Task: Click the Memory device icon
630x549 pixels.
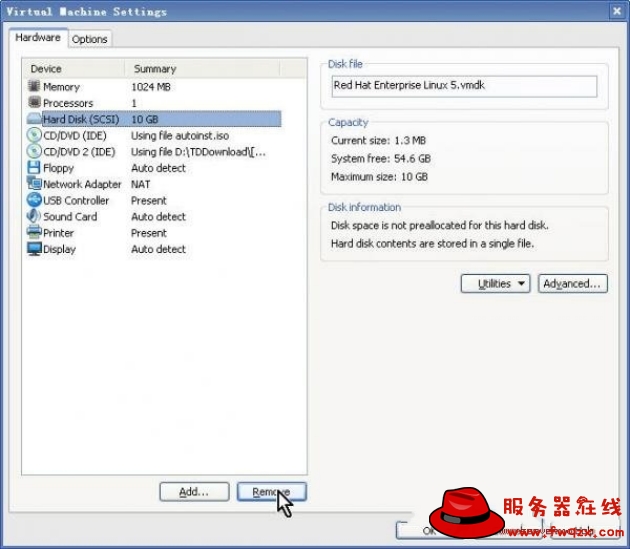Action: (x=34, y=86)
